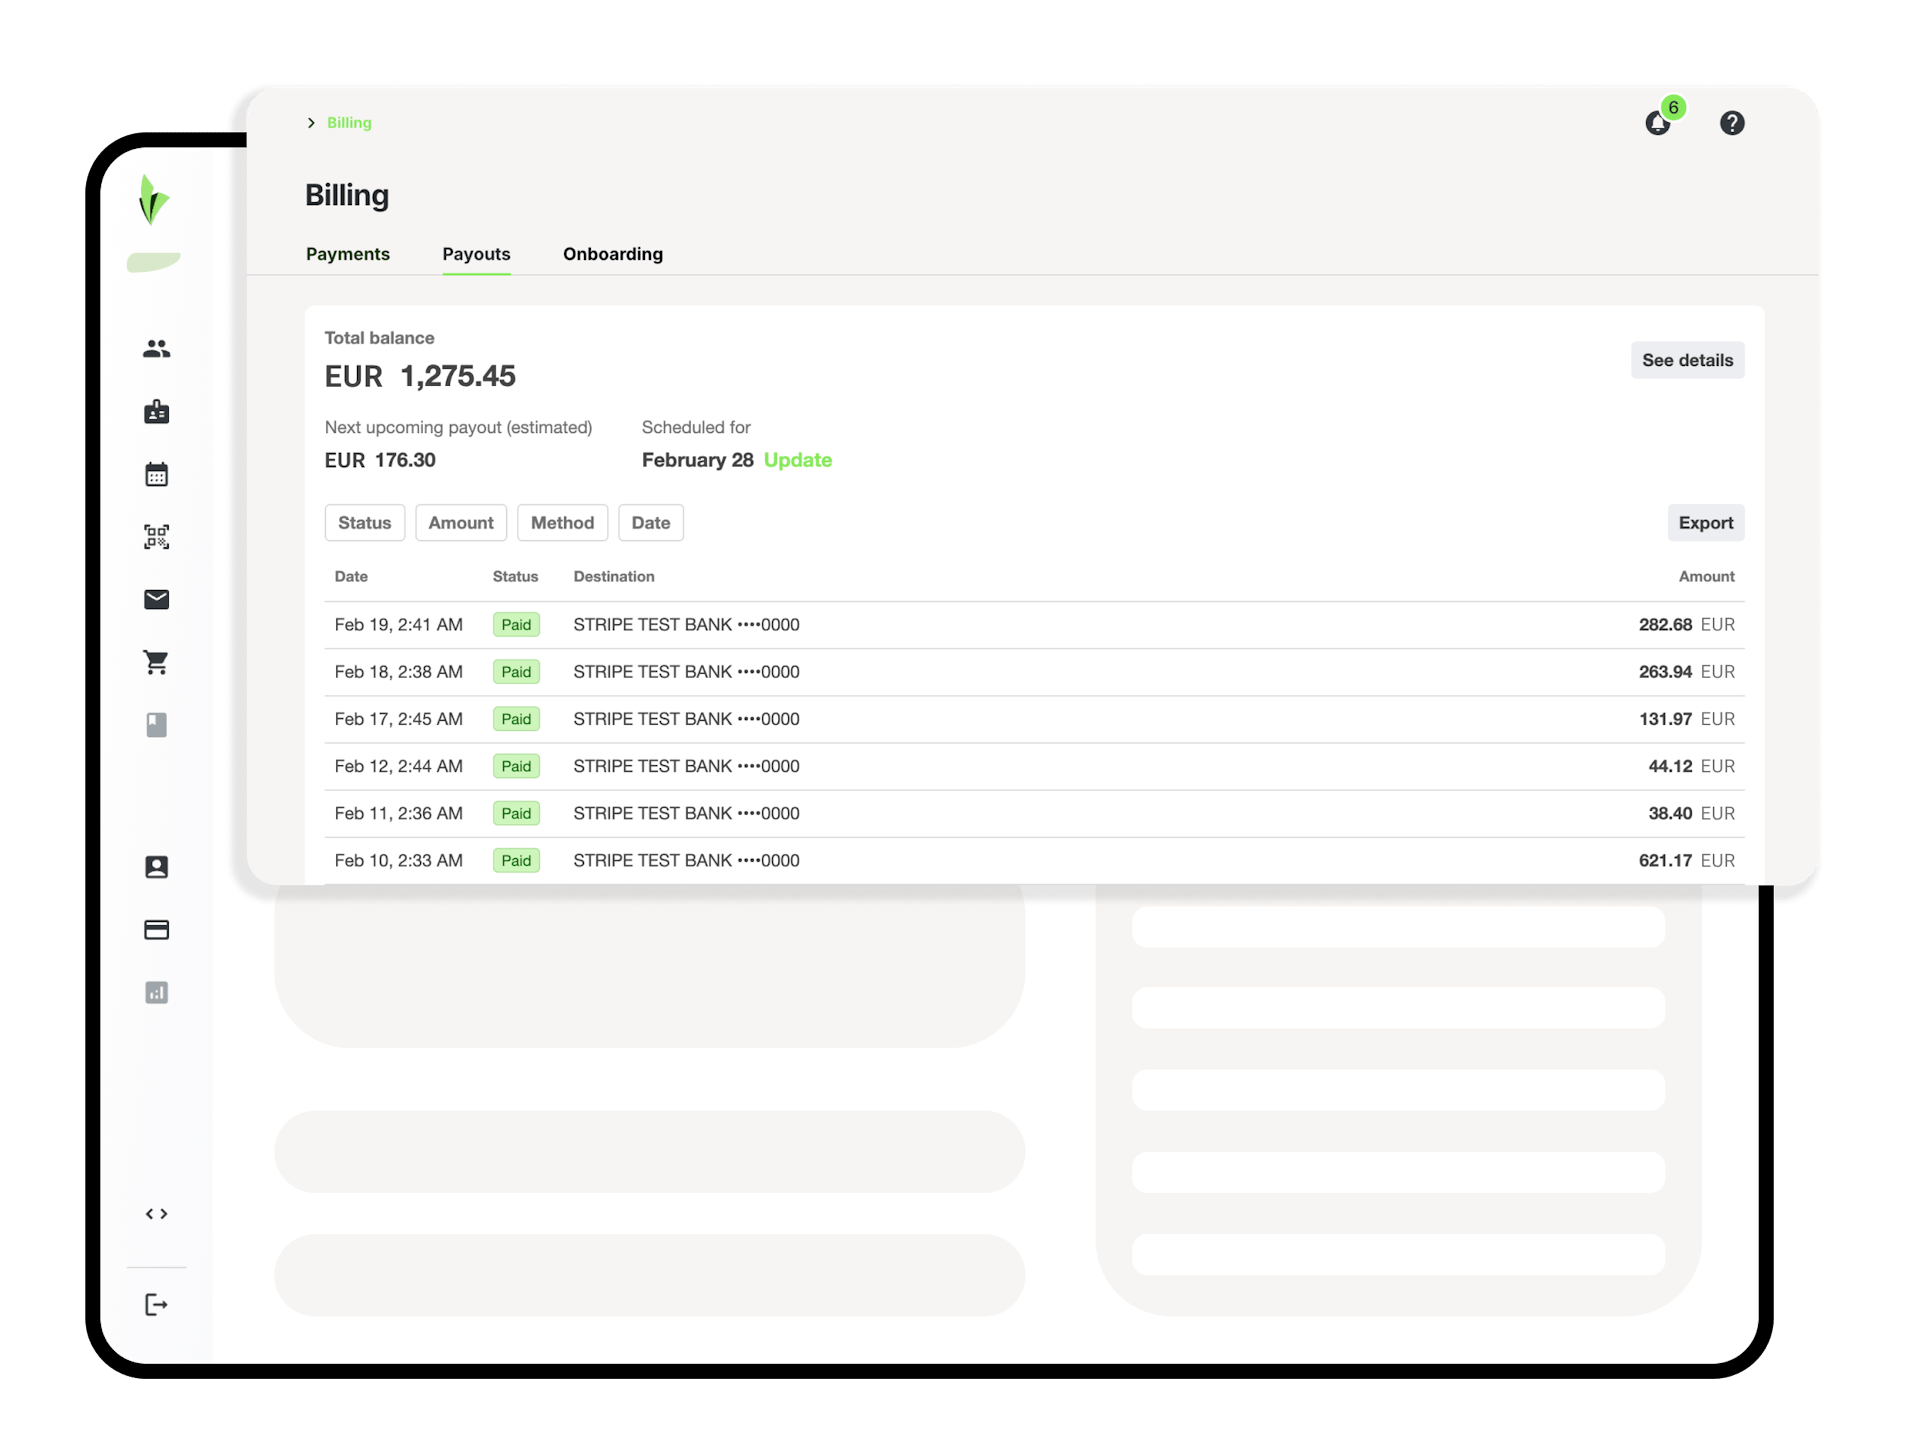Open the Method filter dropdown
This screenshot has height=1452, width=1920.
click(x=562, y=522)
